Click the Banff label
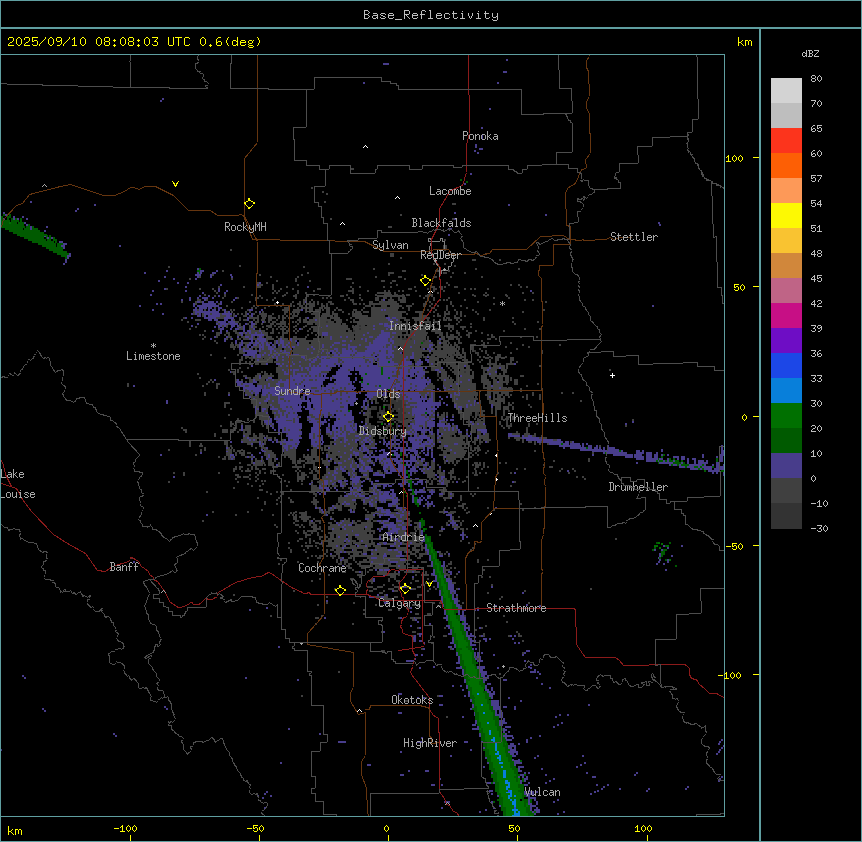Screen dimensions: 862x842 pos(124,567)
